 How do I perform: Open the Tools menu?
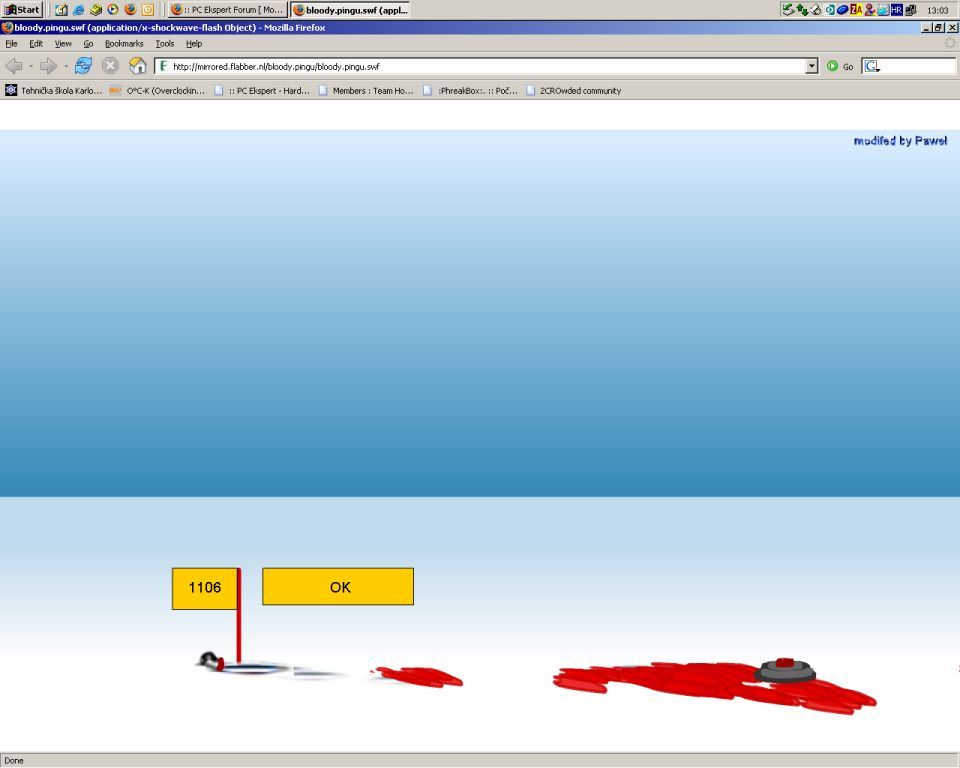click(x=164, y=44)
